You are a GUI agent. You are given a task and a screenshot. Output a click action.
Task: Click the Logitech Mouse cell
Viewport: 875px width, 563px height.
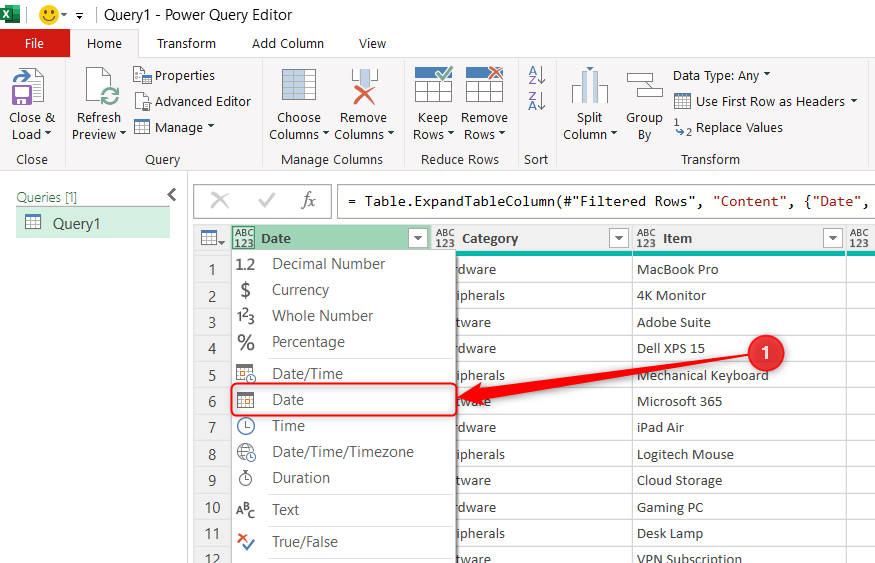pos(739,454)
